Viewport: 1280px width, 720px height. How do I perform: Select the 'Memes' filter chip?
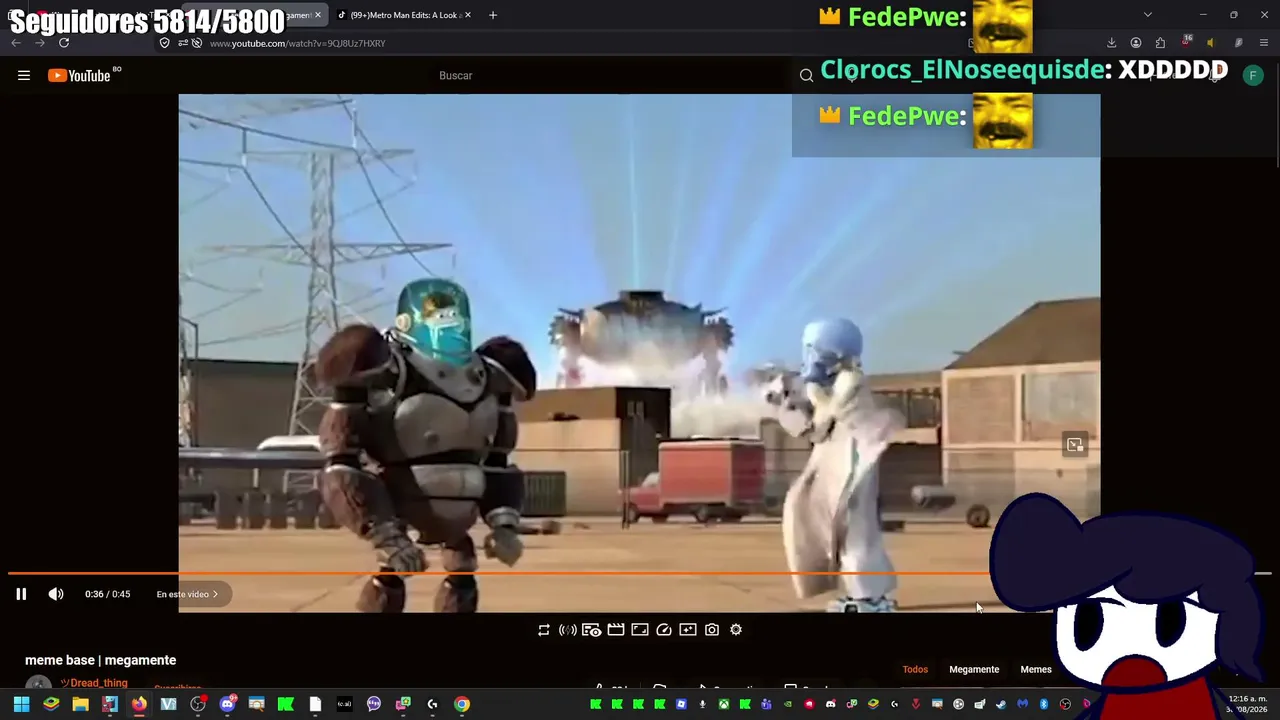[x=1036, y=670]
